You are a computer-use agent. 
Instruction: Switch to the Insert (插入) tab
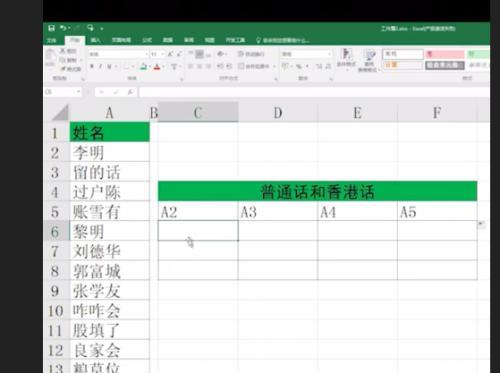96,40
